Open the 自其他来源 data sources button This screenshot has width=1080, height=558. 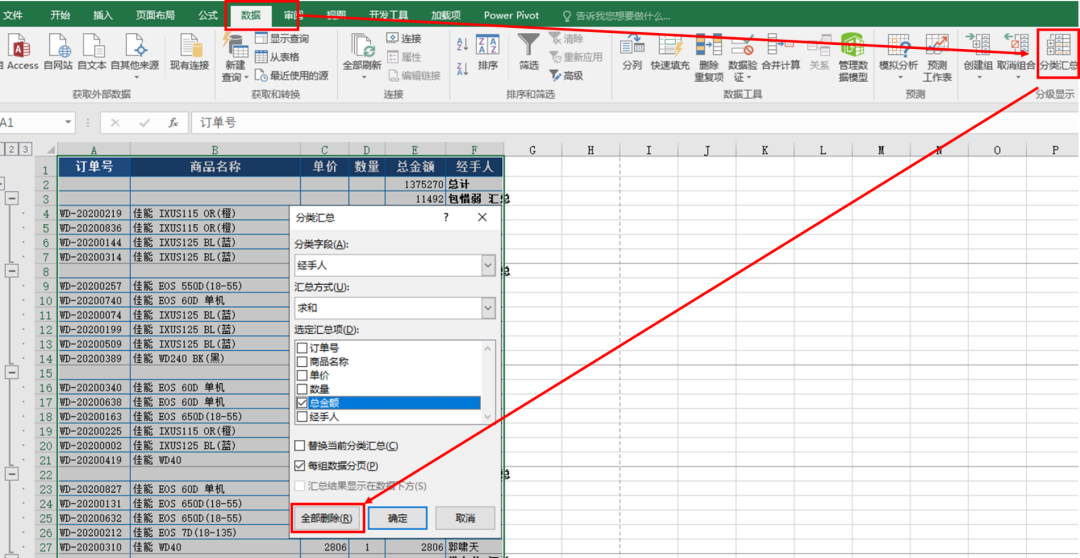click(135, 57)
